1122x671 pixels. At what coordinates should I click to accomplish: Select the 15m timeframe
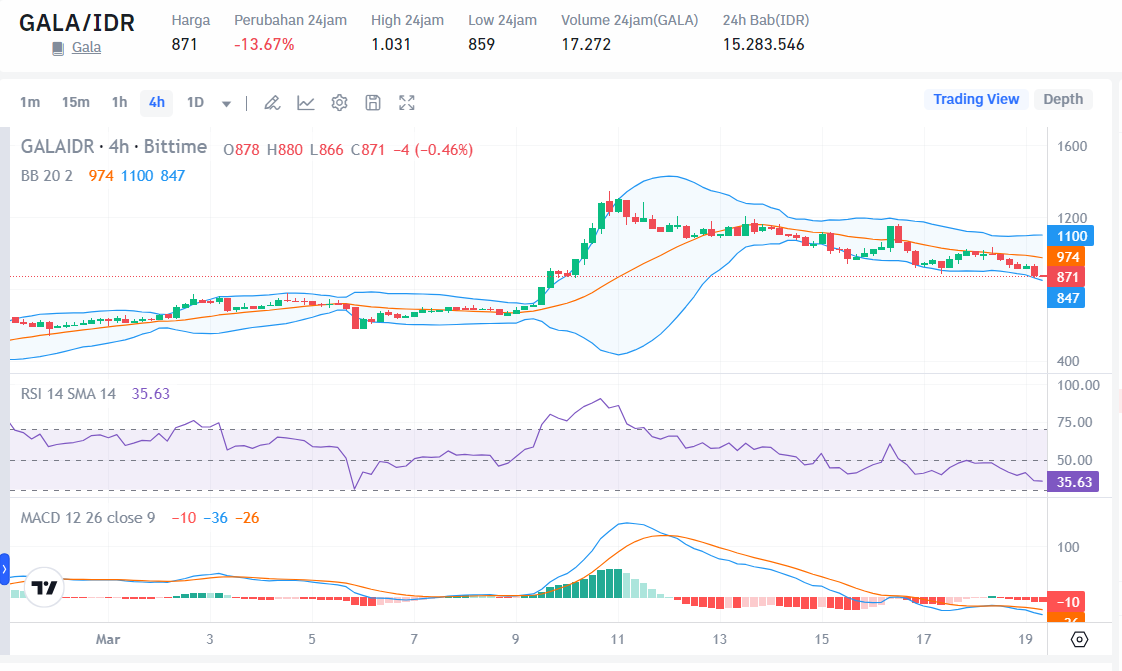click(75, 102)
